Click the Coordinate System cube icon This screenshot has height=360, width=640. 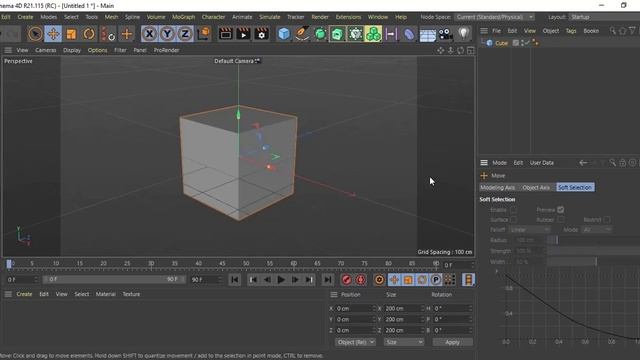[x=203, y=34]
